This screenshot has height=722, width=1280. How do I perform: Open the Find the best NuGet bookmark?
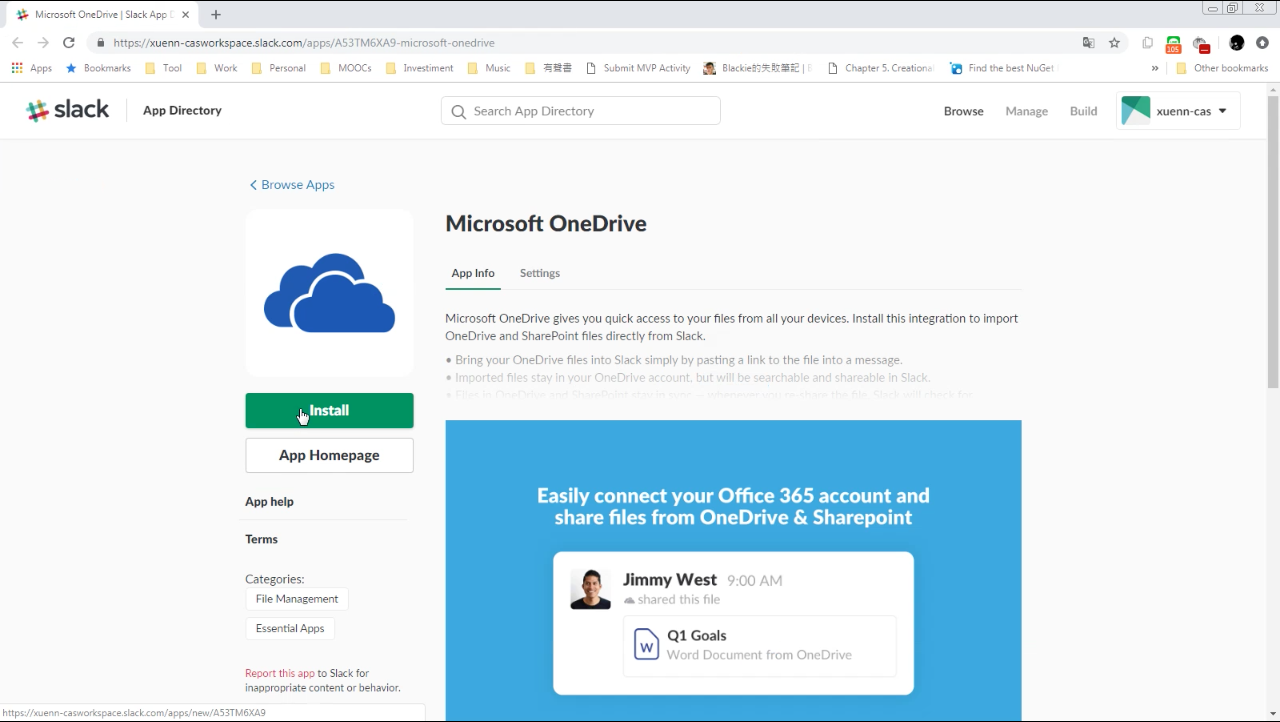point(1002,68)
